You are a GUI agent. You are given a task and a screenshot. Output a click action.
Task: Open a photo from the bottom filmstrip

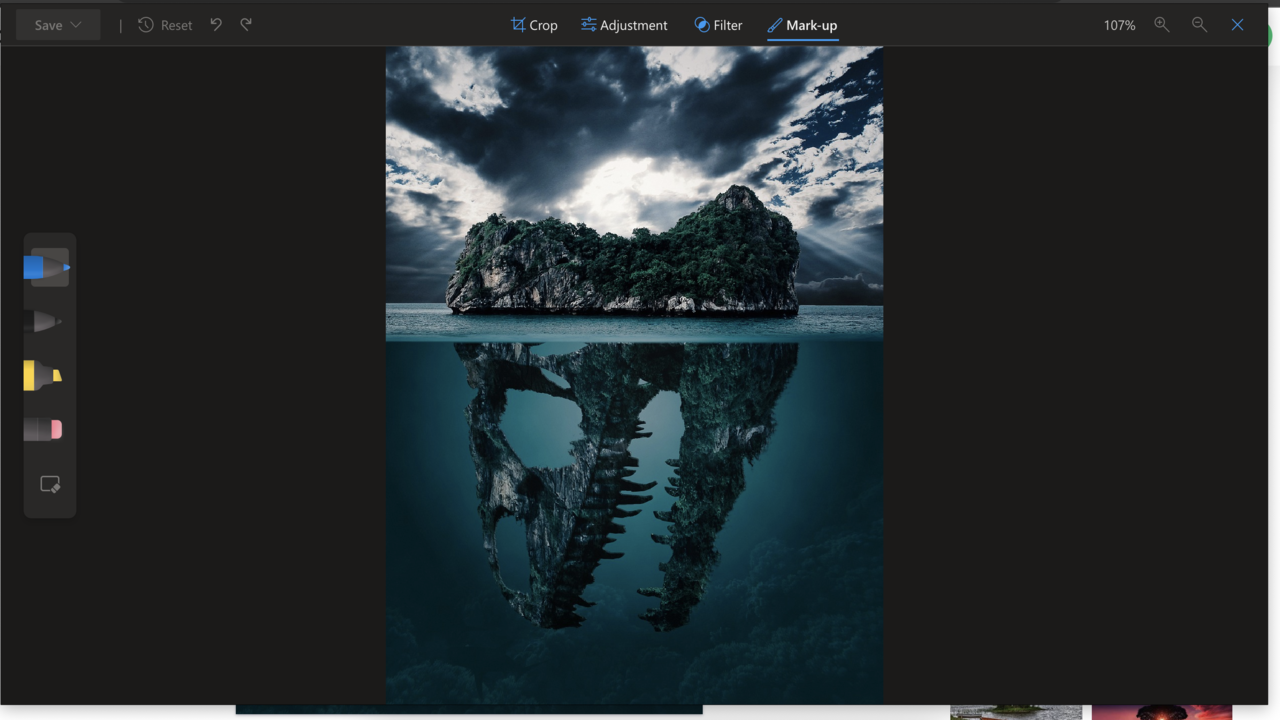point(1016,712)
